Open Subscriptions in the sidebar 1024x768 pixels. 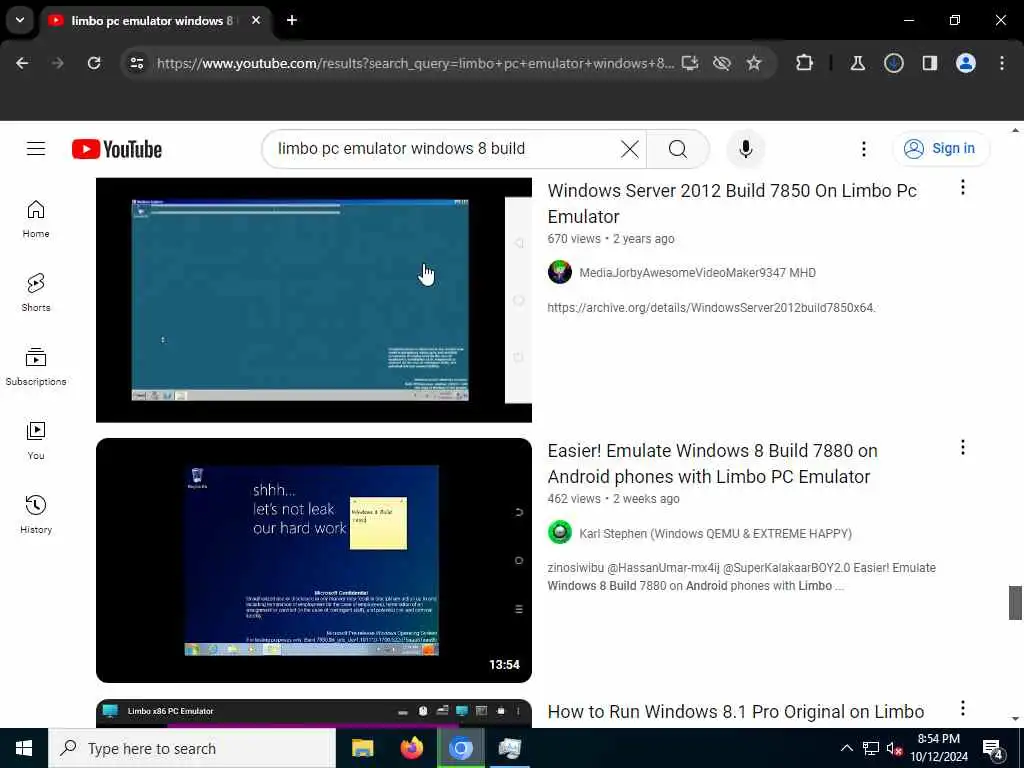point(36,367)
